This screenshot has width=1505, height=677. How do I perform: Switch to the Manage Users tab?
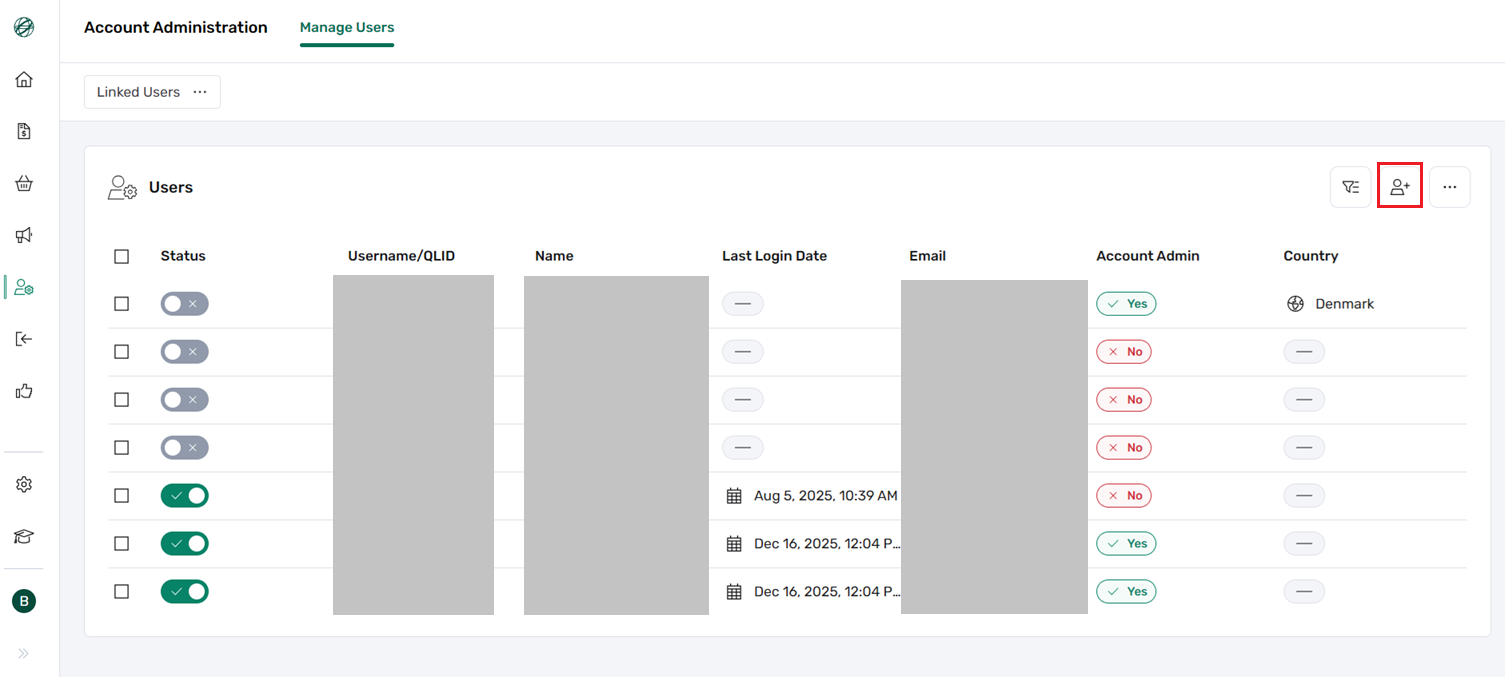pyautogui.click(x=347, y=28)
